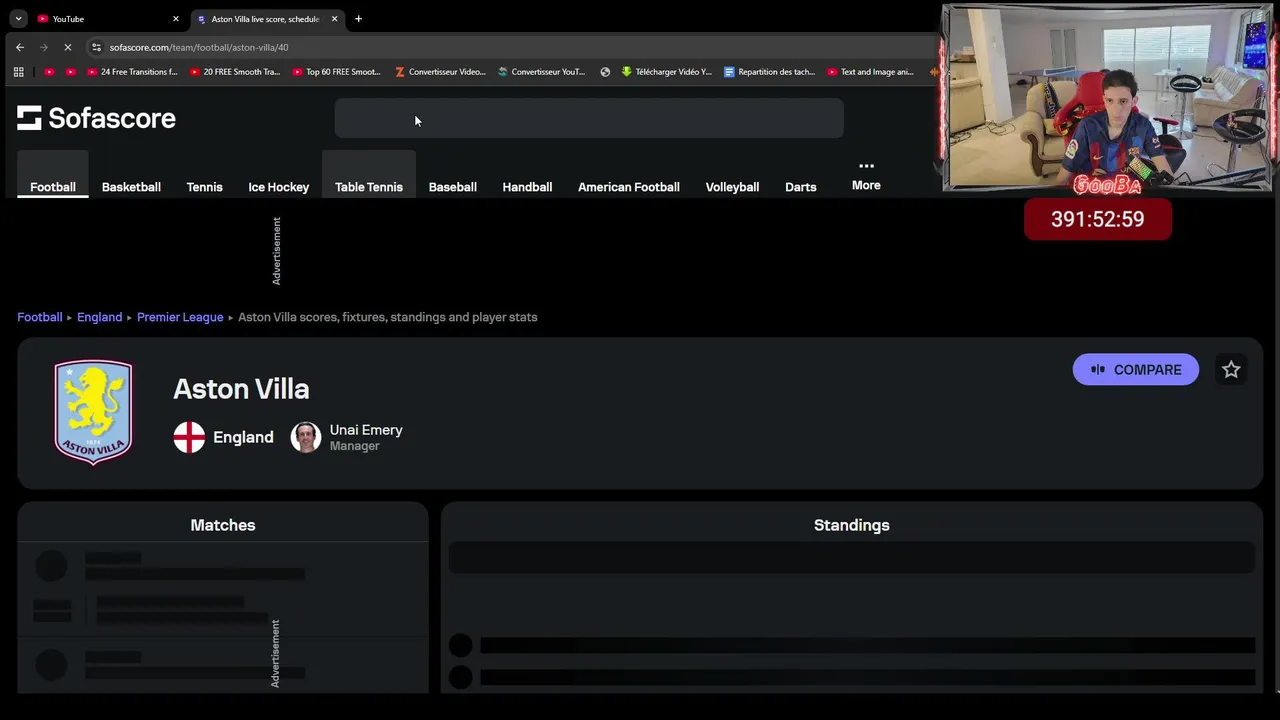The image size is (1280, 720).
Task: Follow the Football breadcrumb link
Action: pyautogui.click(x=40, y=317)
